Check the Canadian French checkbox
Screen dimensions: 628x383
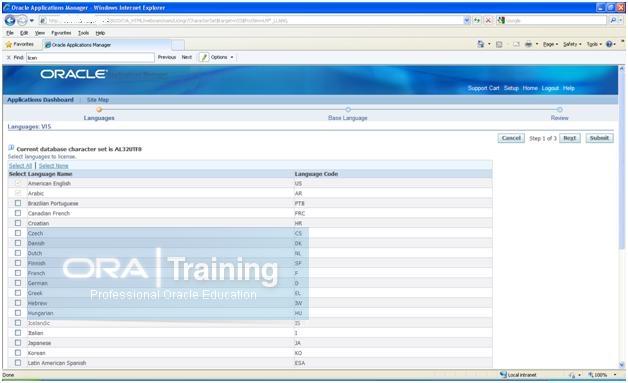(18, 213)
